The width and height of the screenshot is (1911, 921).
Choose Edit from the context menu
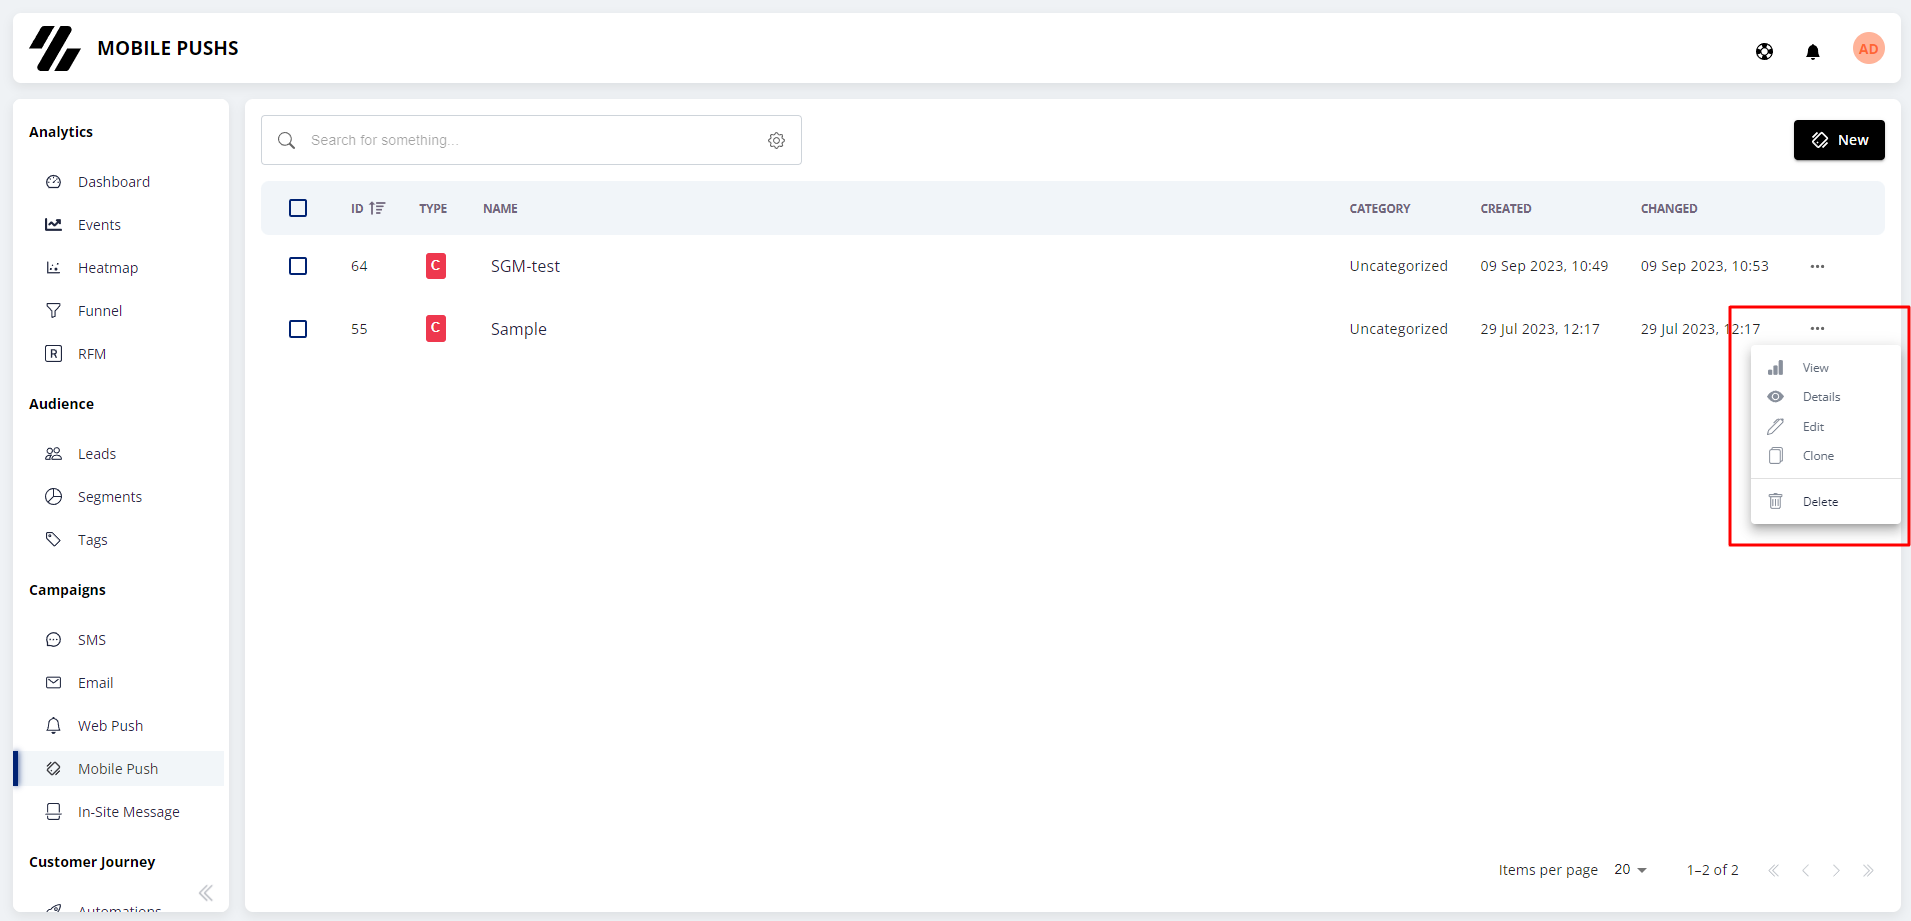coord(1825,427)
